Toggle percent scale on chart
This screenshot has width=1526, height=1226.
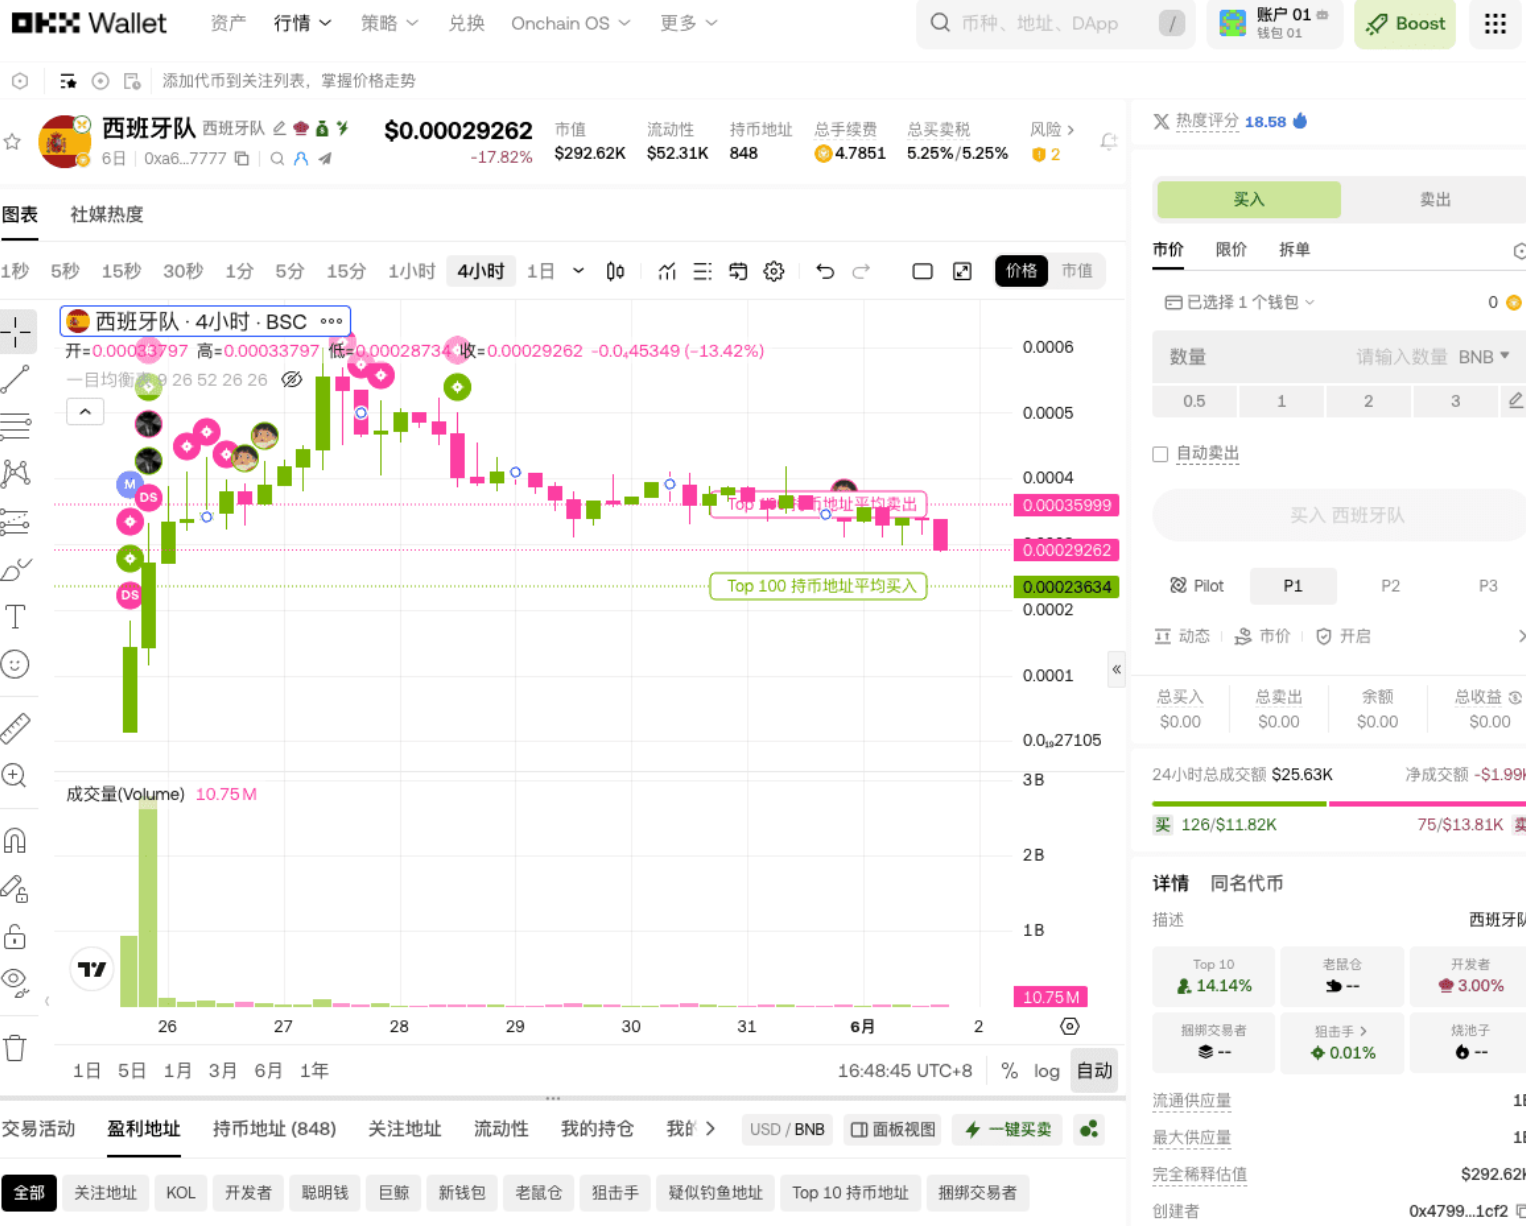point(1010,1071)
